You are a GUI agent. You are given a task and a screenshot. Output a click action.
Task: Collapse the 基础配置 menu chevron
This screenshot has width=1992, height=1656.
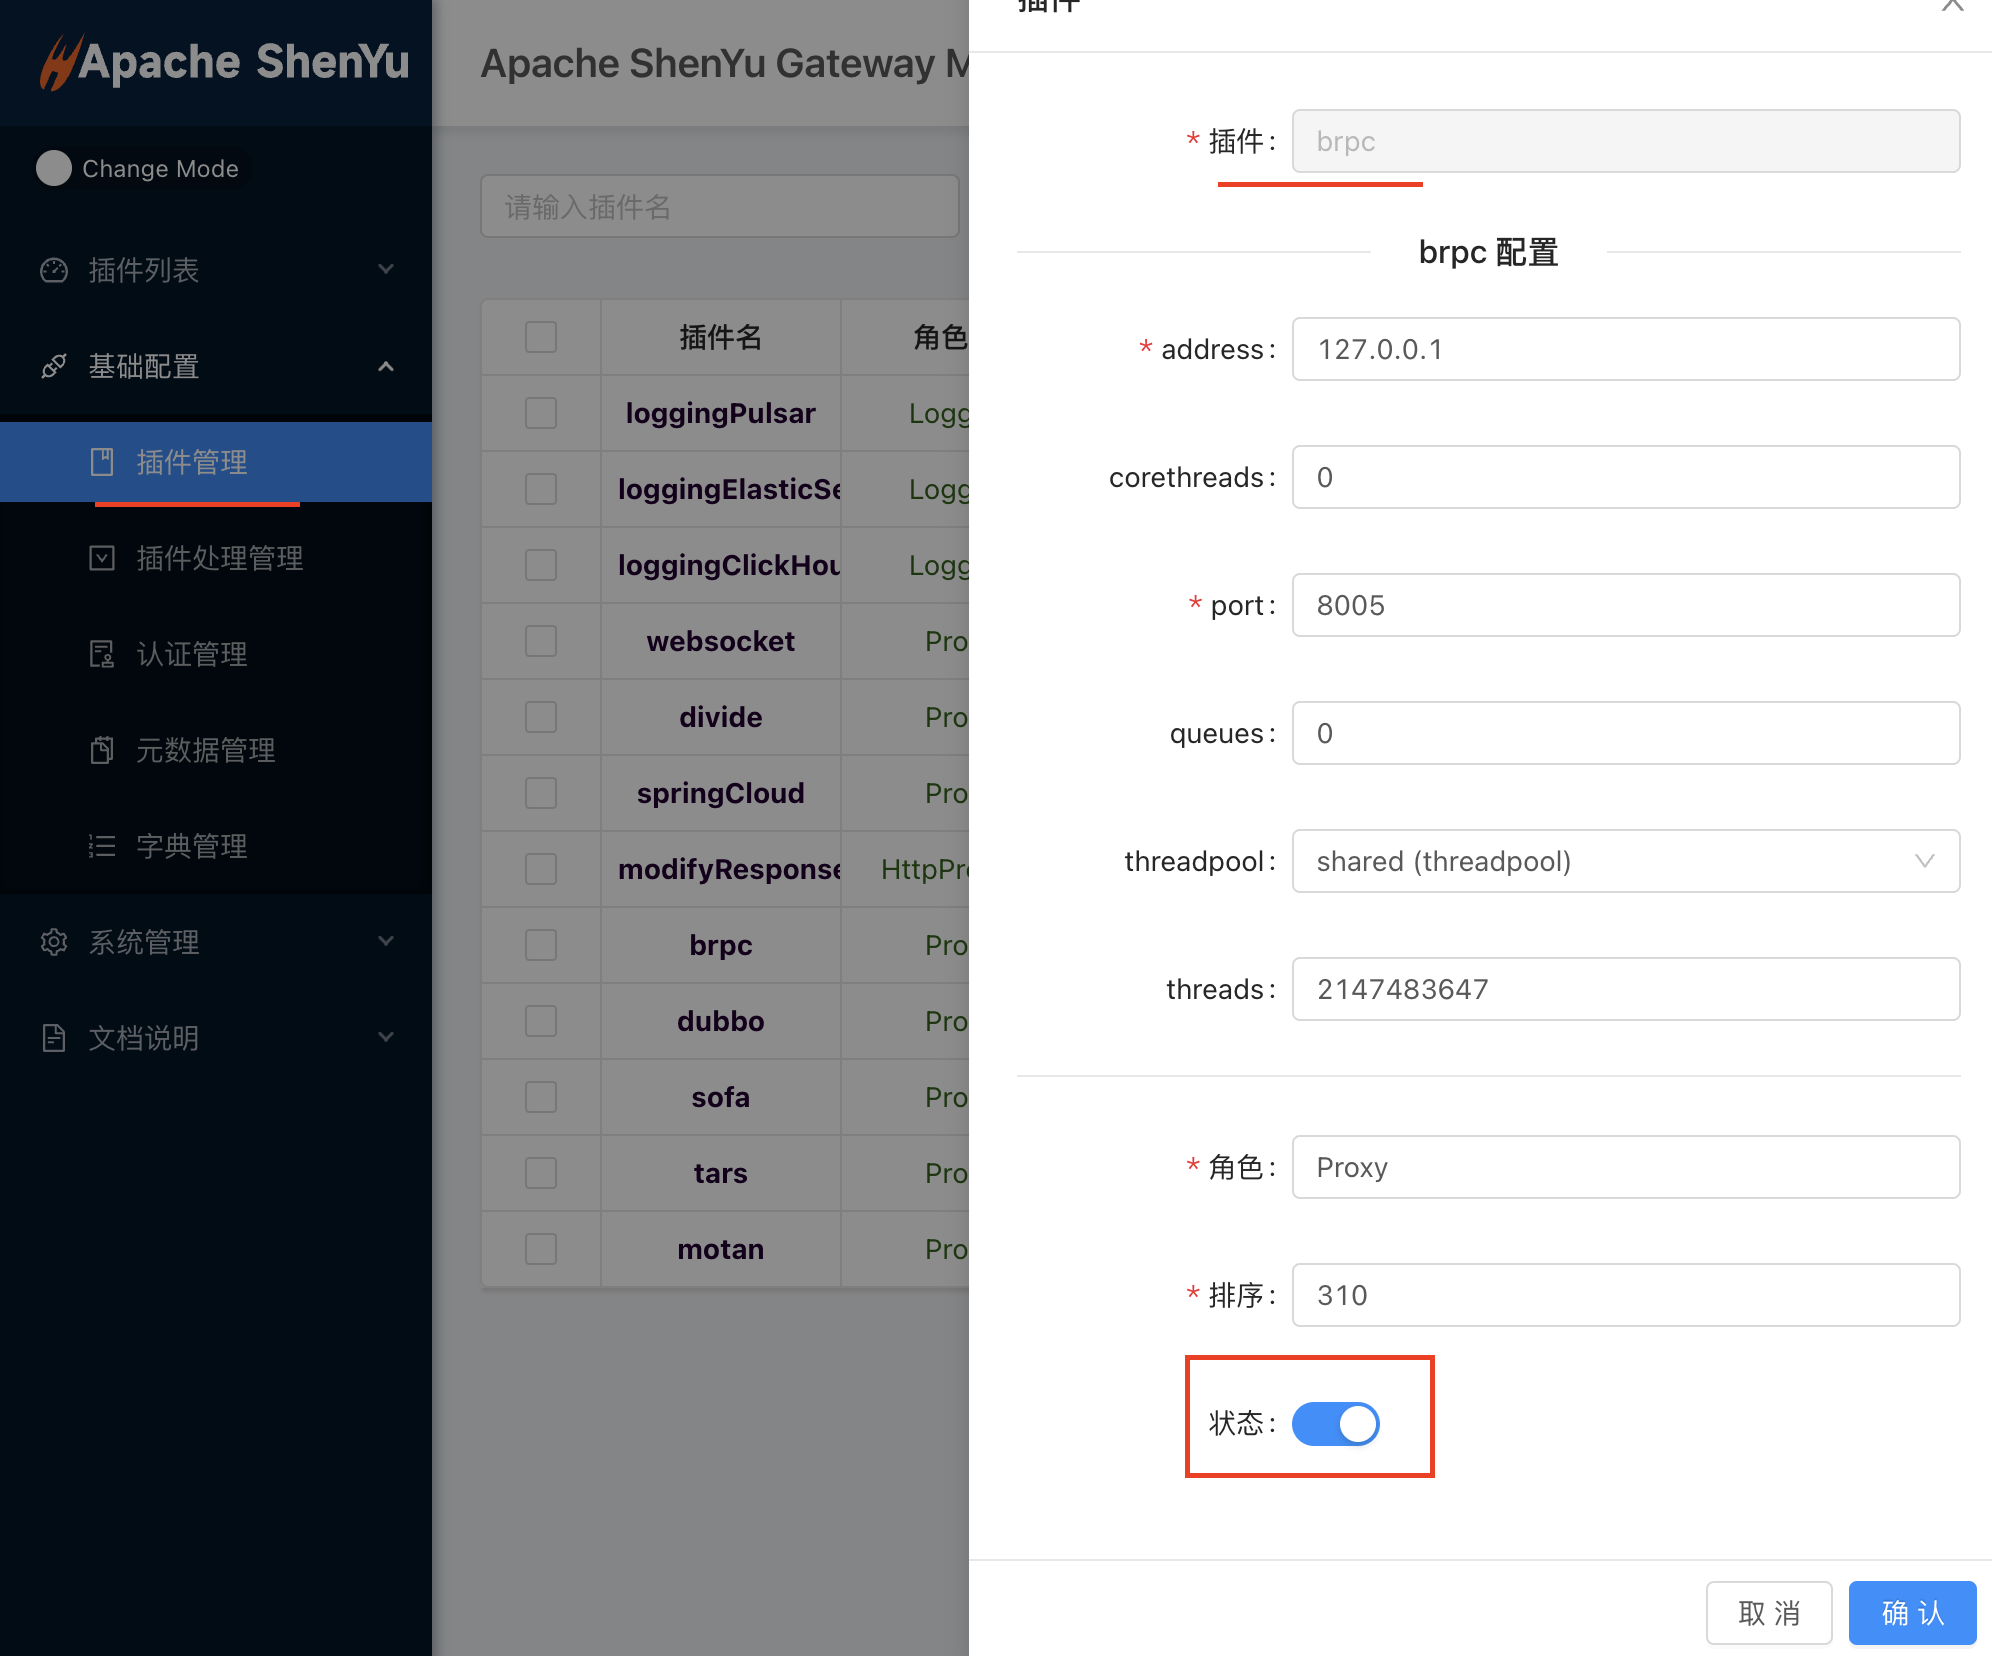[386, 366]
